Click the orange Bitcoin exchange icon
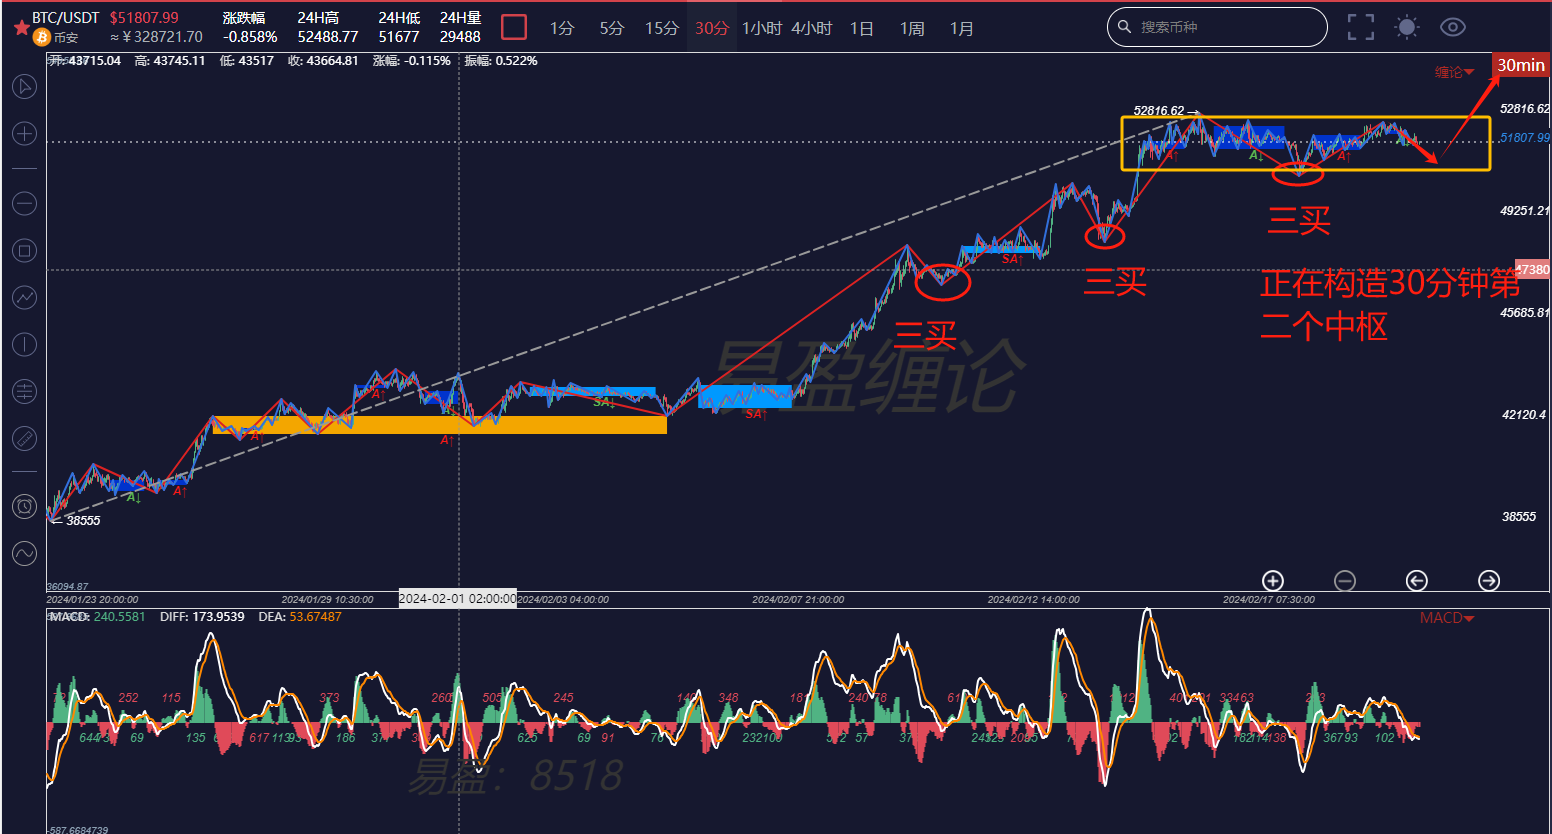This screenshot has height=834, width=1552. click(41, 37)
